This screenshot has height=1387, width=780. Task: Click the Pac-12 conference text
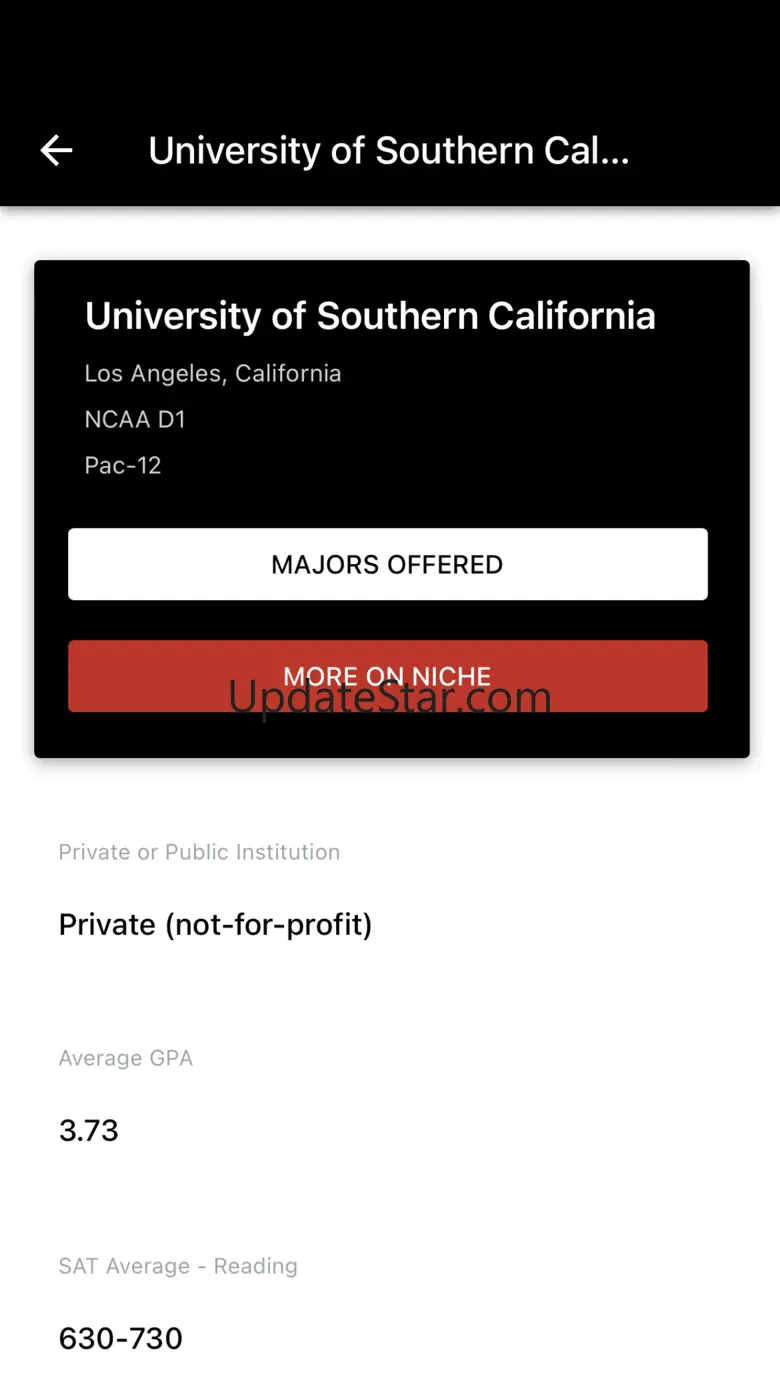(x=122, y=465)
